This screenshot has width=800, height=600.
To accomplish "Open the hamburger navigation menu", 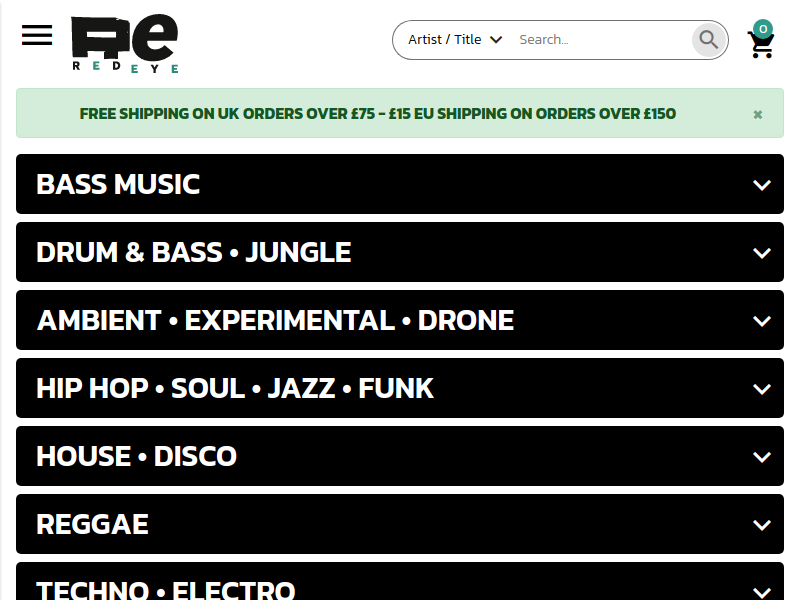I will pos(37,35).
